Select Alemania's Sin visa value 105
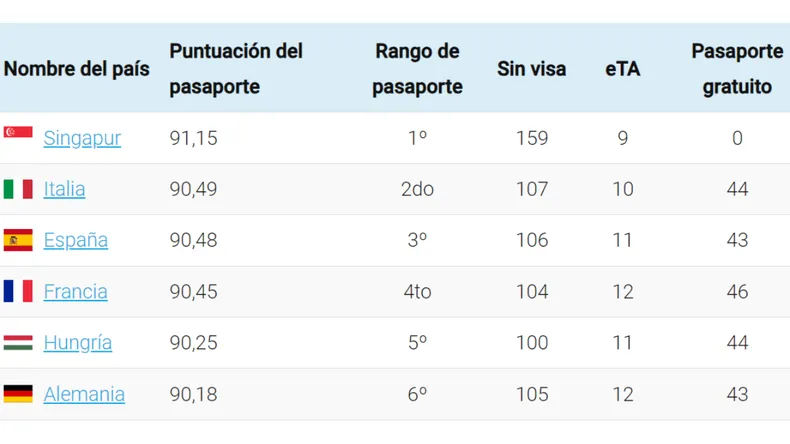790x444 pixels. [x=532, y=394]
